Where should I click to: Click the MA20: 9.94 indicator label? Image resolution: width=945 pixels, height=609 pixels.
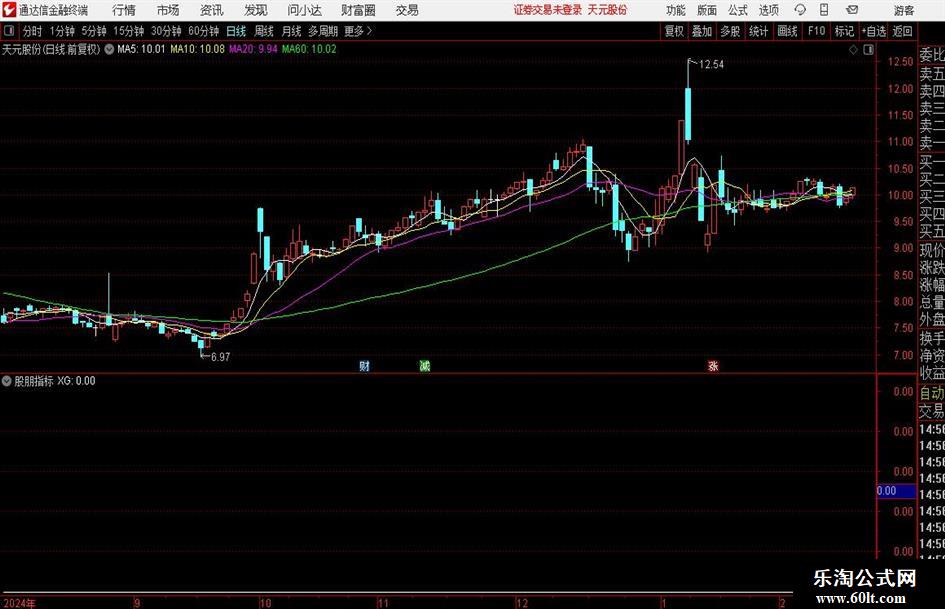[x=253, y=49]
